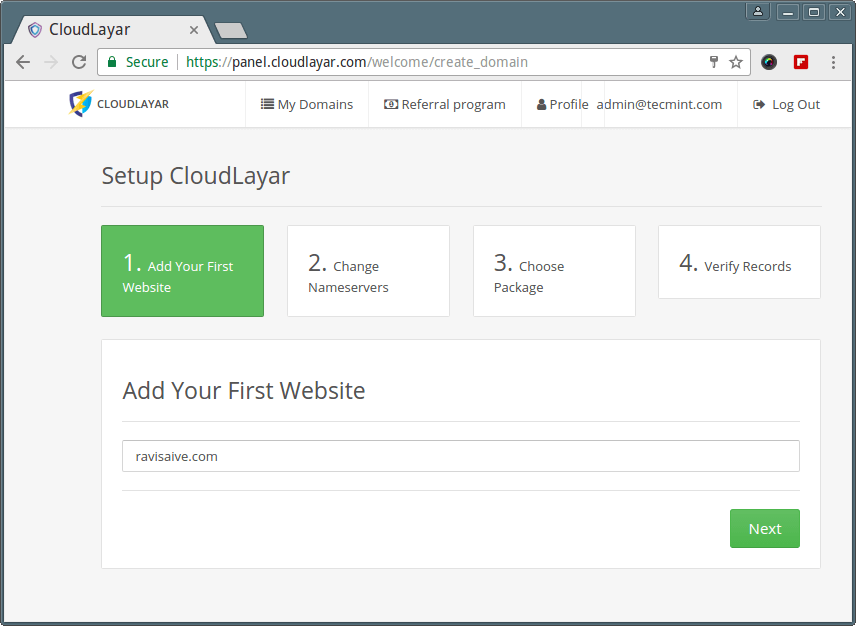Click the green Next button

765,528
